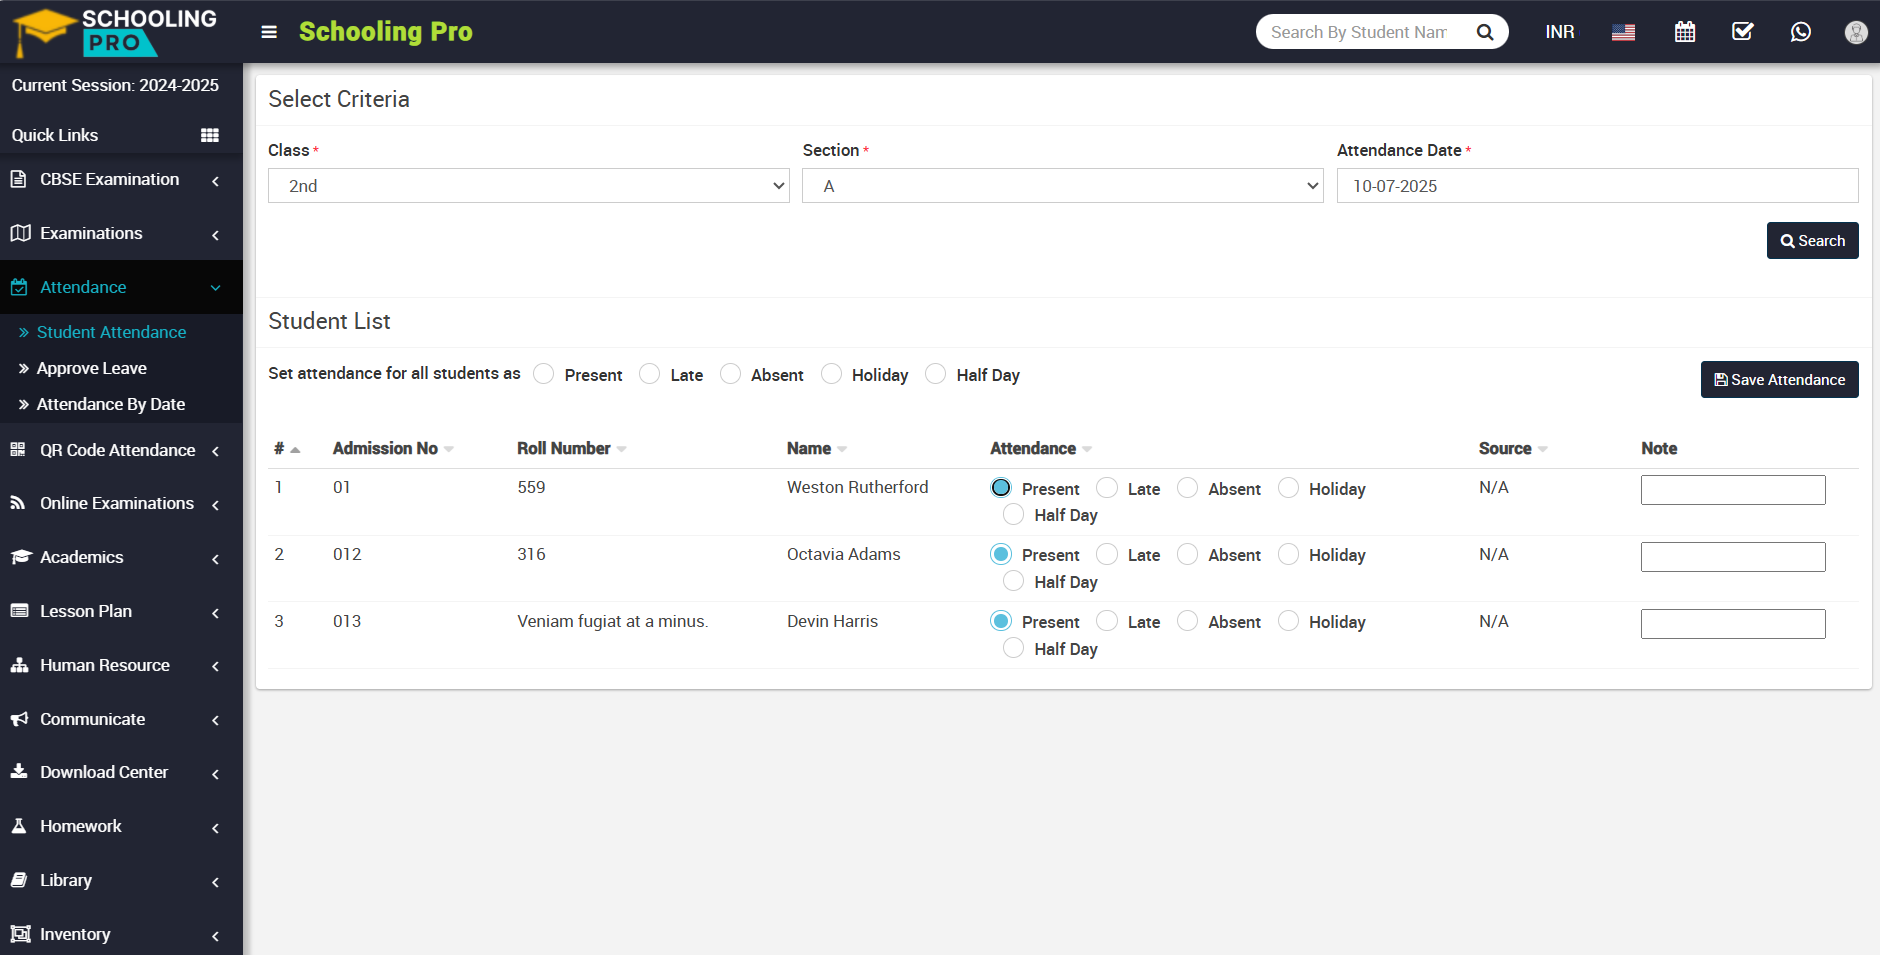This screenshot has height=955, width=1880.
Task: Open Approve Leave in sidebar
Action: (x=92, y=368)
